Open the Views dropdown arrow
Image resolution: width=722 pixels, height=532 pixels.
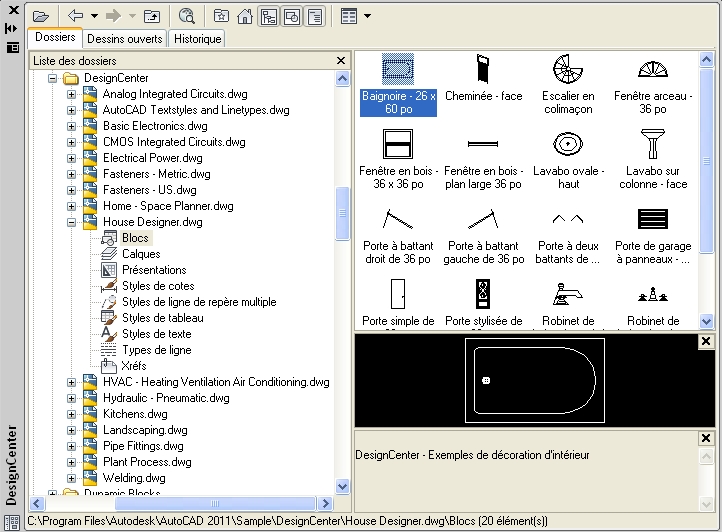coord(367,16)
